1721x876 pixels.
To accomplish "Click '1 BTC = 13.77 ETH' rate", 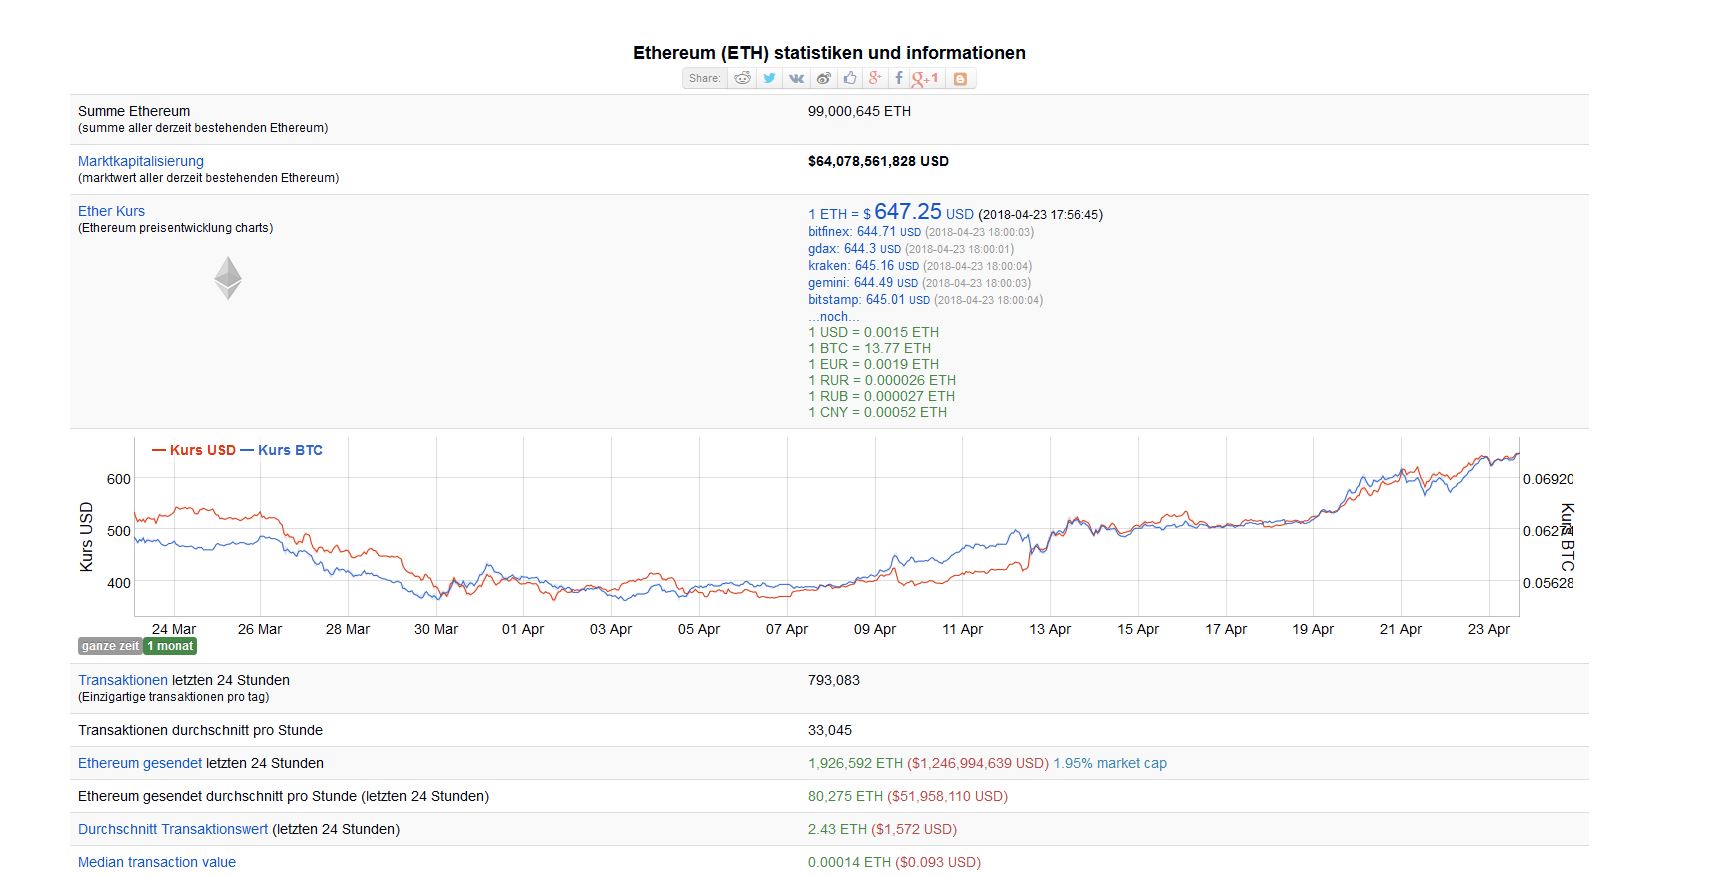I will [869, 348].
